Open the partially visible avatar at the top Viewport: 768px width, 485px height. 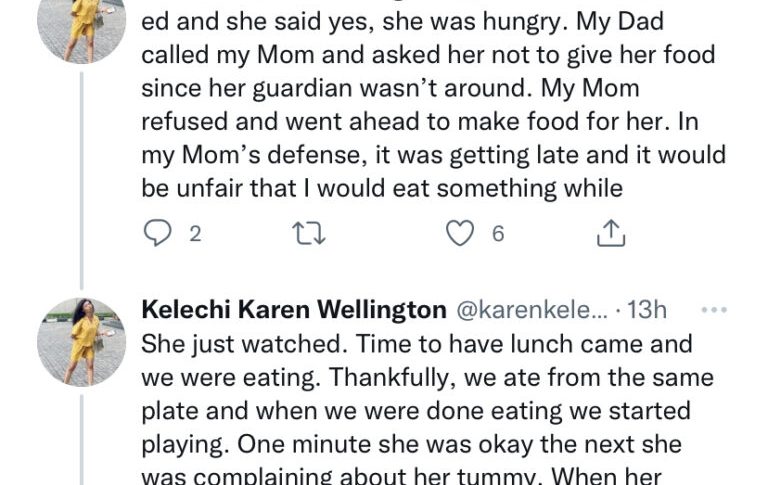(x=82, y=25)
